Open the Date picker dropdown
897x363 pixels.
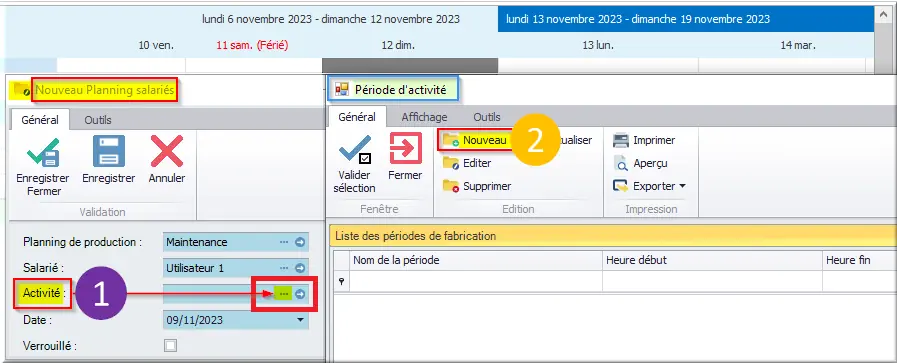pyautogui.click(x=300, y=320)
